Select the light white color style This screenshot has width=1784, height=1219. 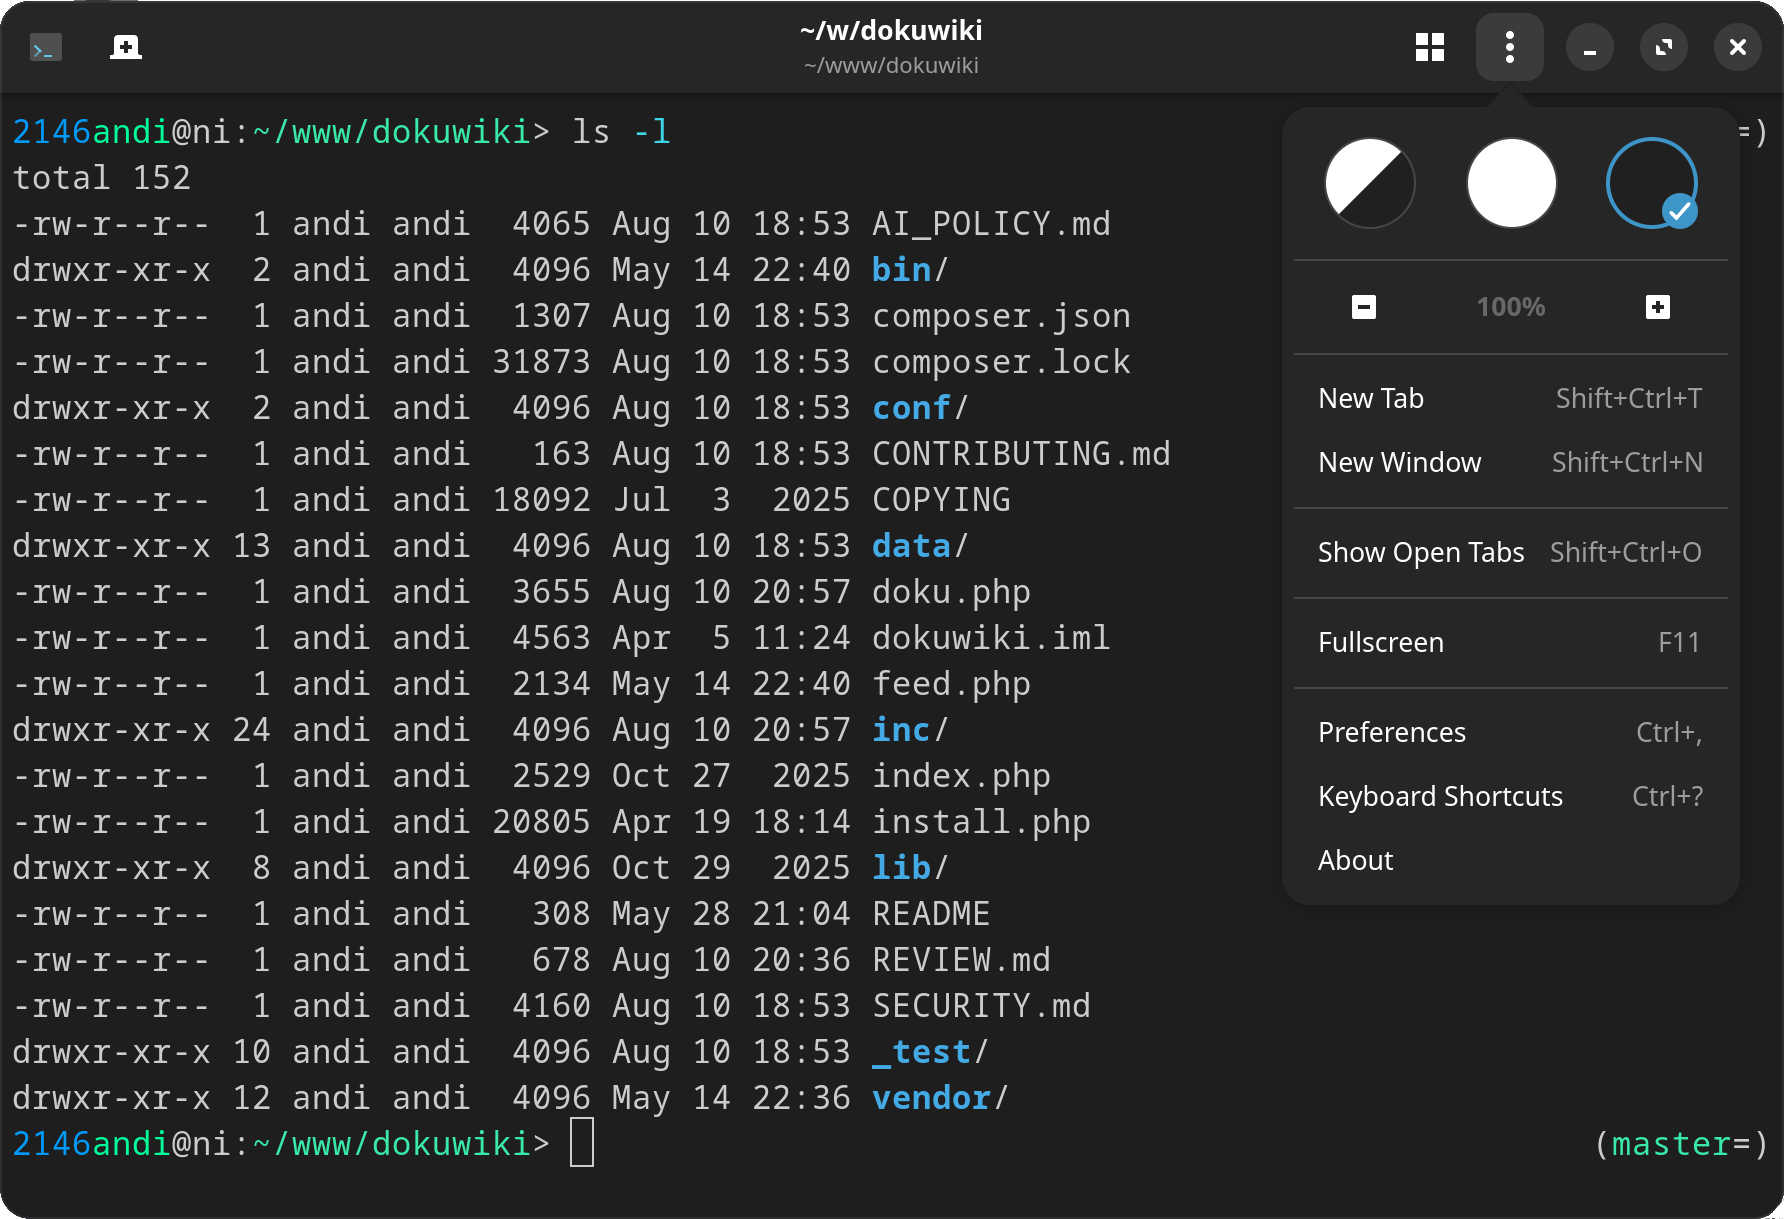tap(1511, 183)
